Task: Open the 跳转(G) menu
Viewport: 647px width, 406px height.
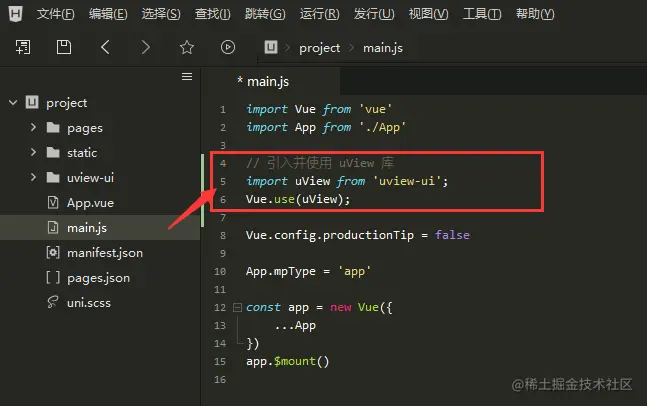Action: coord(265,14)
